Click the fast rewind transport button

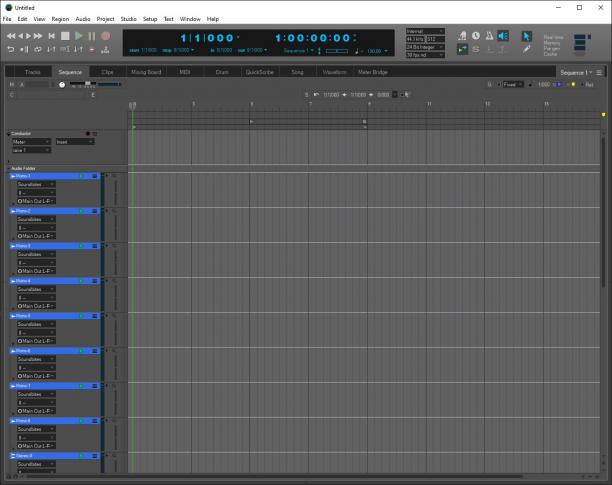pos(11,36)
